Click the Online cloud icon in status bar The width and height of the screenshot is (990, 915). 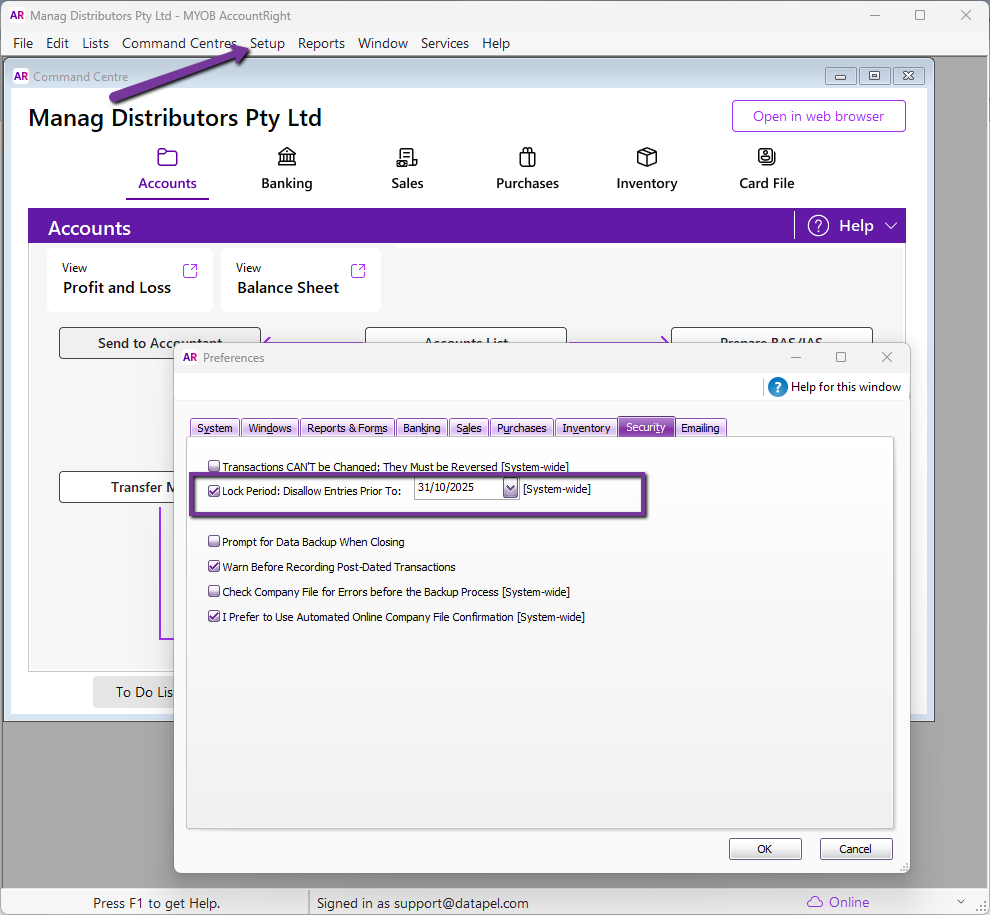(x=815, y=902)
